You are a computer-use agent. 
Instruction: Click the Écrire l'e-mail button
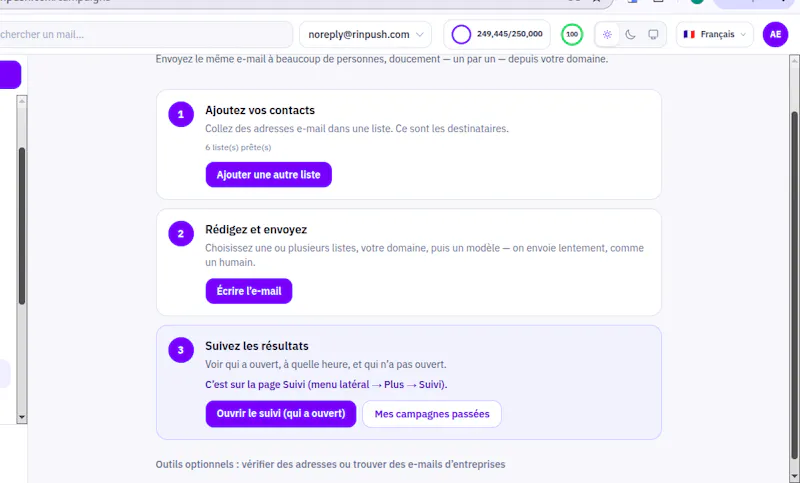[x=249, y=291]
